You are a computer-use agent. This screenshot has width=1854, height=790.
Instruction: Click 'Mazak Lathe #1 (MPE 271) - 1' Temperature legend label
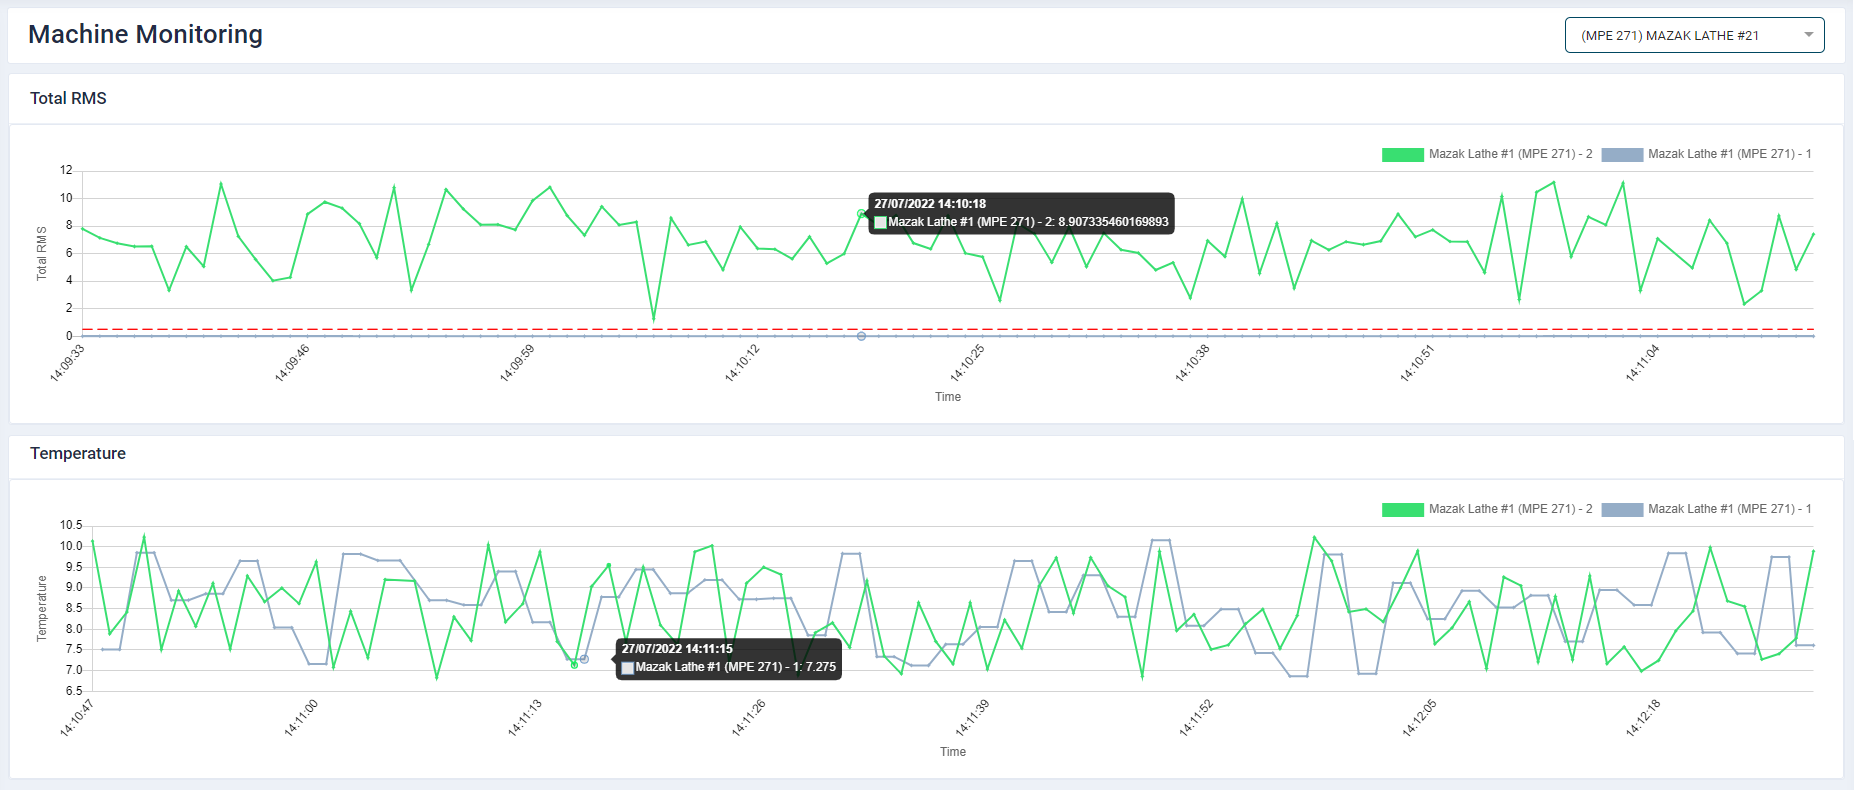coord(1729,509)
